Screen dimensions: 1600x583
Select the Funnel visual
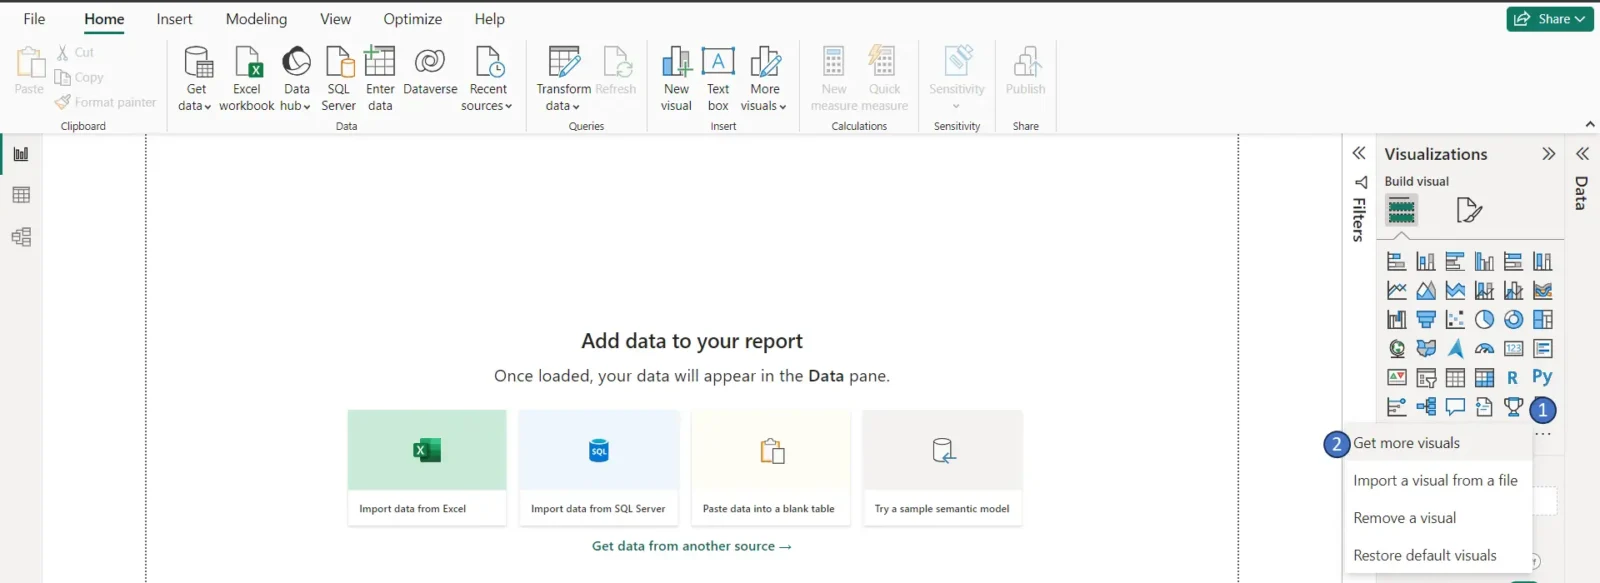click(1426, 320)
